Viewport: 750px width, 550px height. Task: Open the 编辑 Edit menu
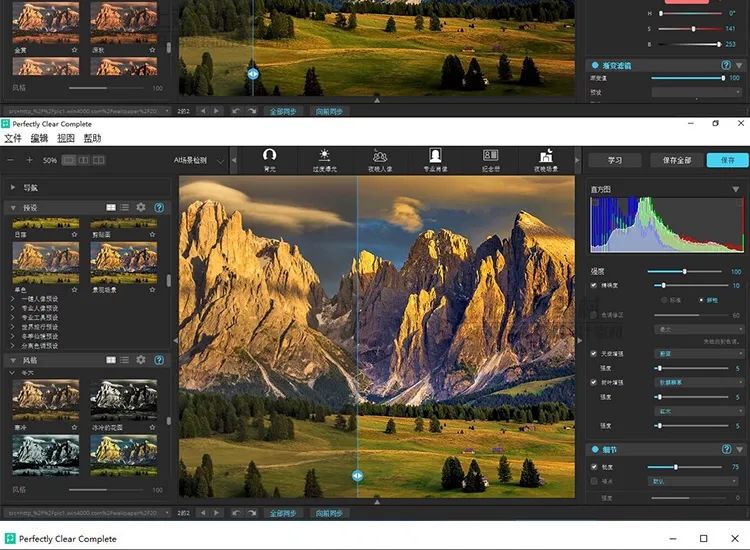(x=39, y=138)
